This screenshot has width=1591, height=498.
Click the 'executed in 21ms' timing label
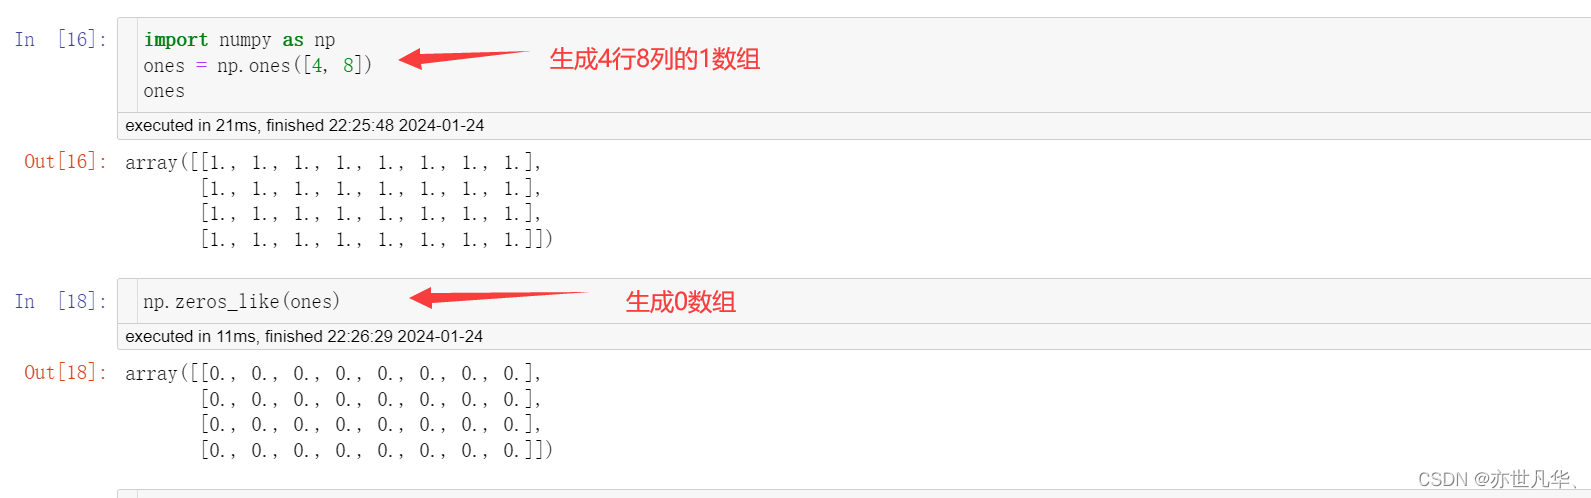[x=304, y=125]
